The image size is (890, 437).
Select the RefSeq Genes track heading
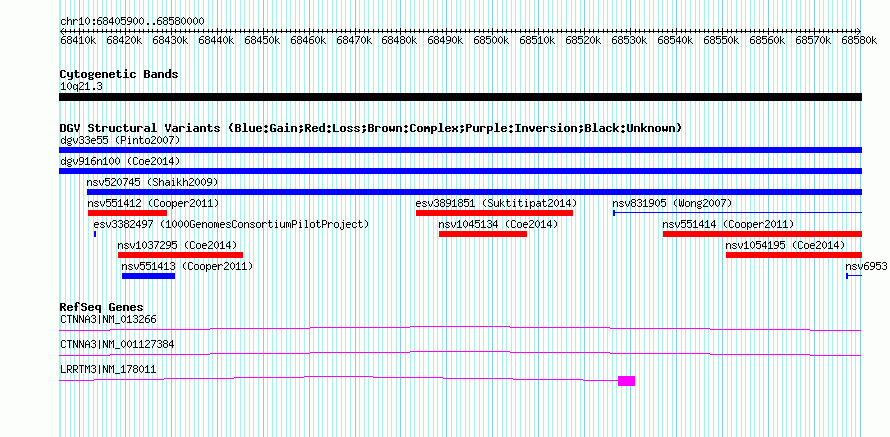(102, 308)
